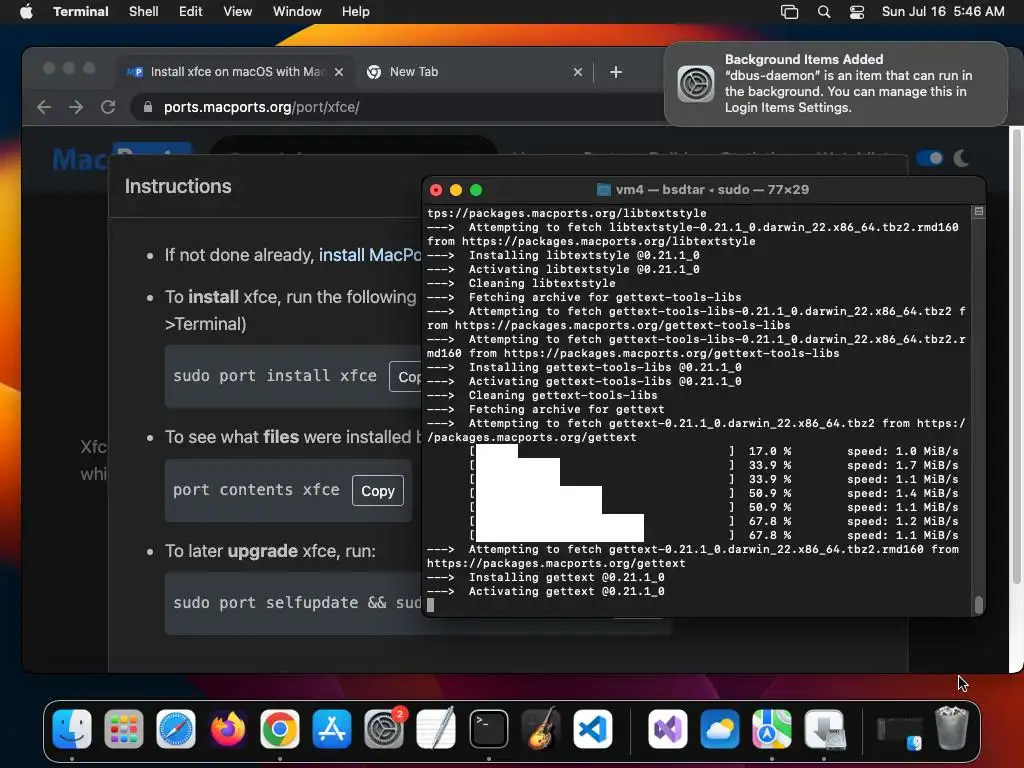
Task: Click the Stage Manager menu bar icon
Action: (x=790, y=11)
